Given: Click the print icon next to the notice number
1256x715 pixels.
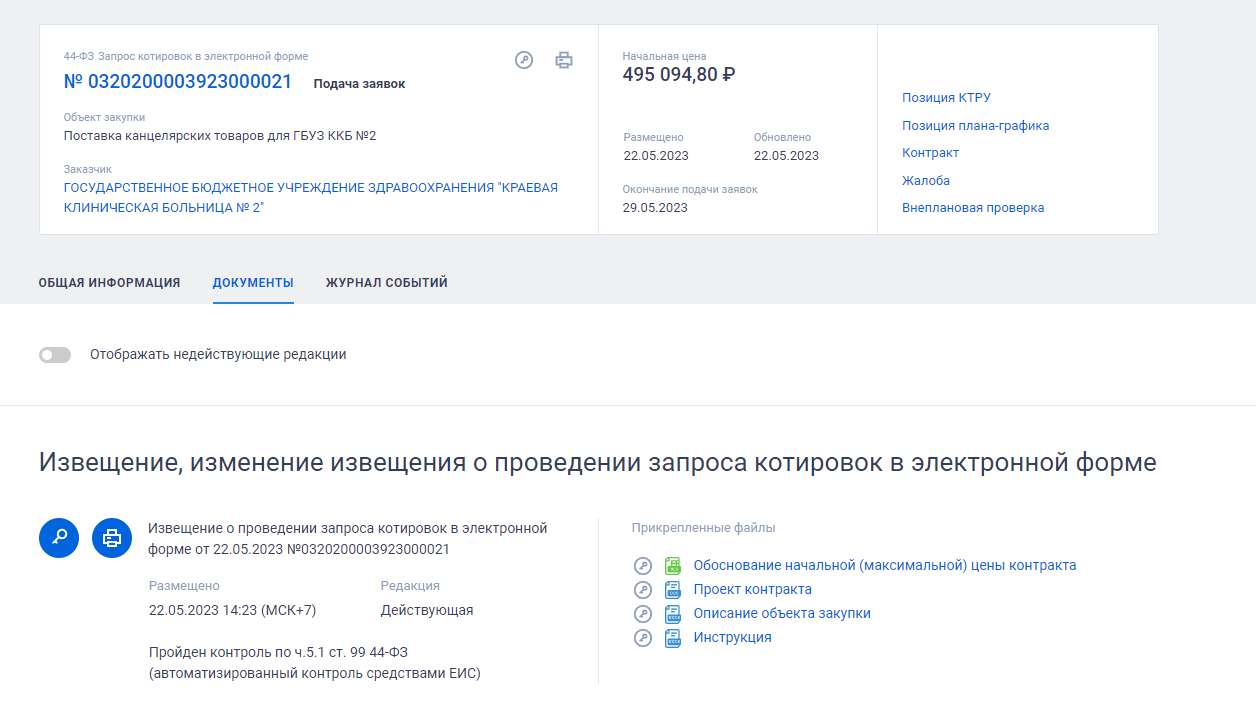Looking at the screenshot, I should coord(564,60).
